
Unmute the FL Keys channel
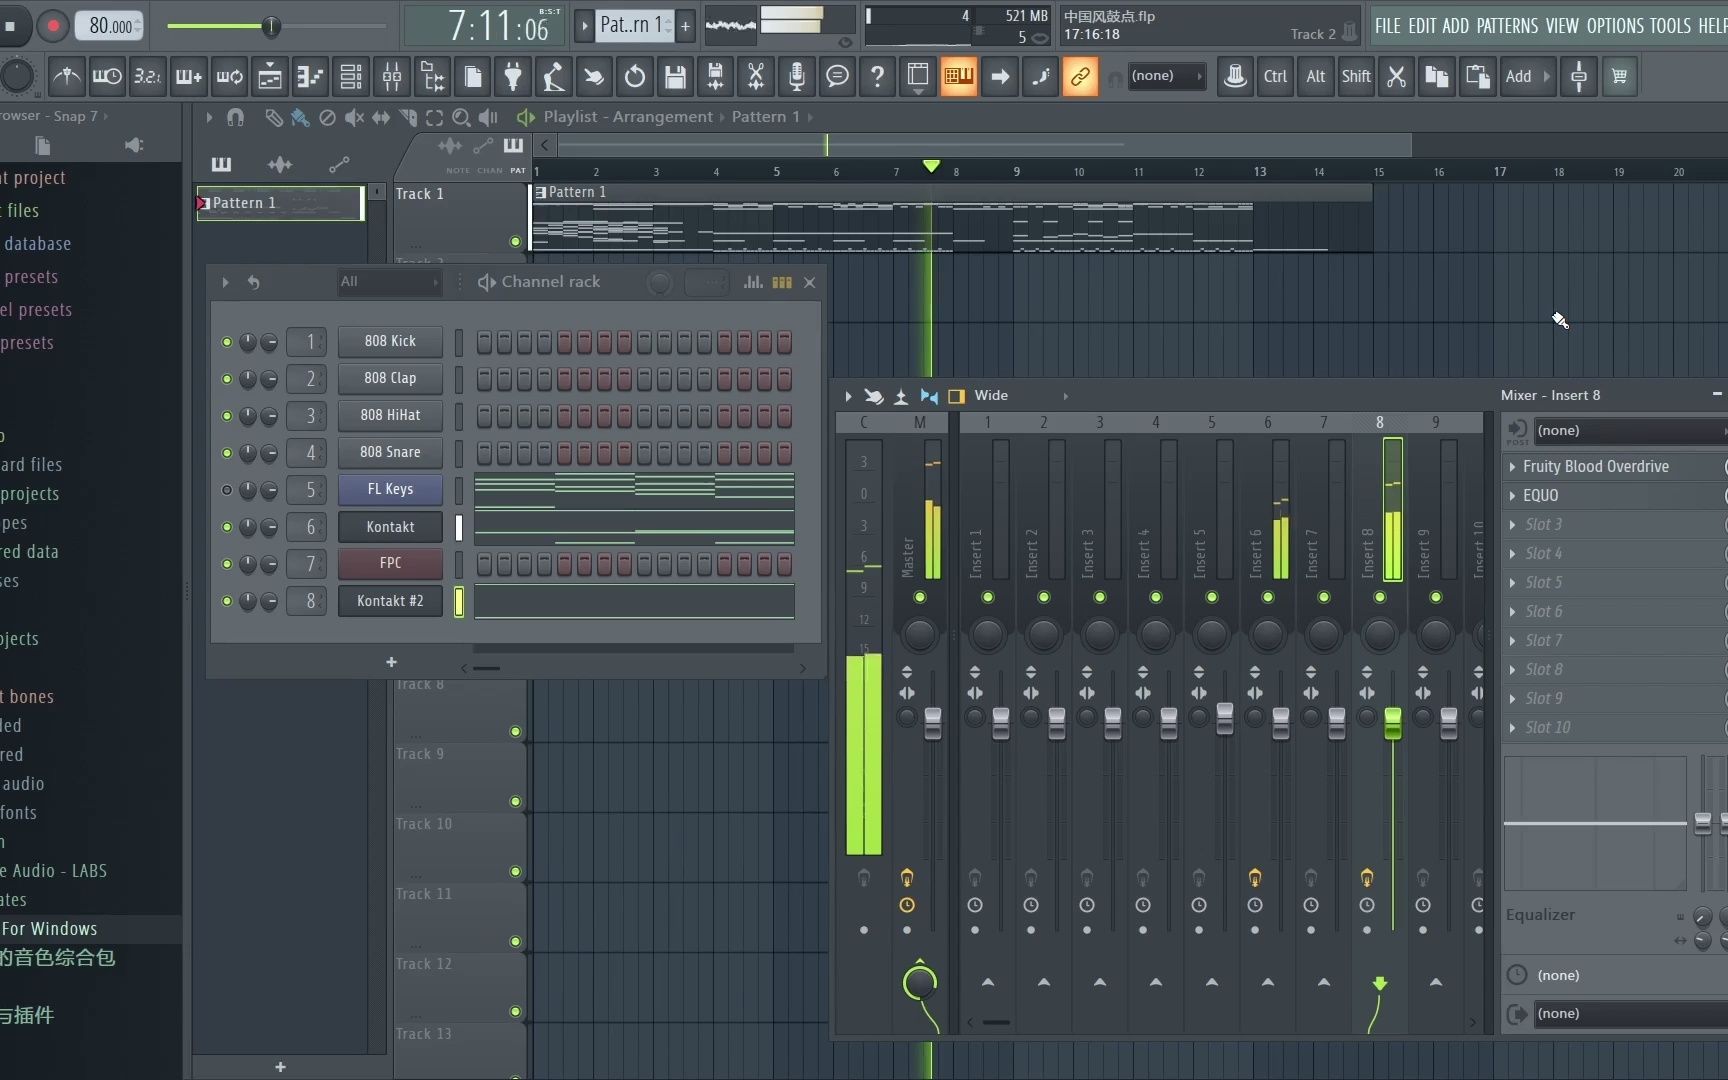click(227, 490)
